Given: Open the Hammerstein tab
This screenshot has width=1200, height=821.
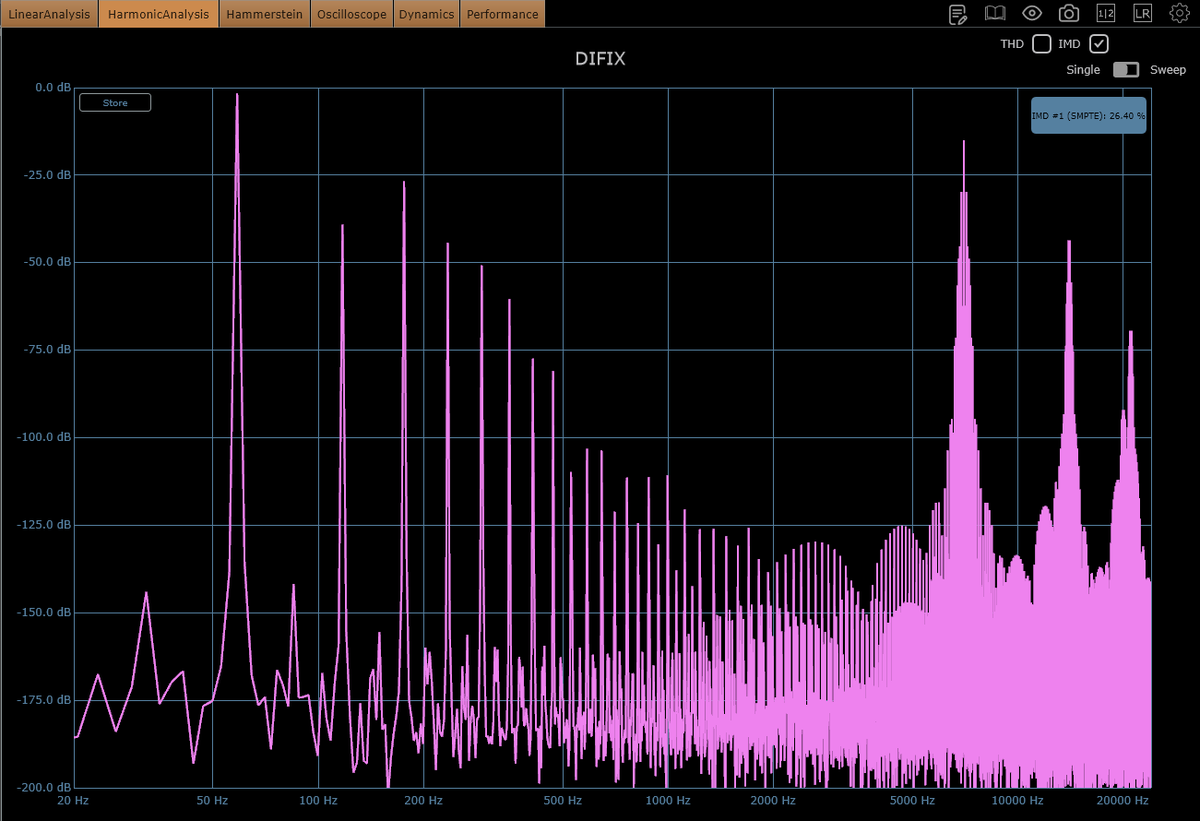Looking at the screenshot, I should pyautogui.click(x=265, y=14).
